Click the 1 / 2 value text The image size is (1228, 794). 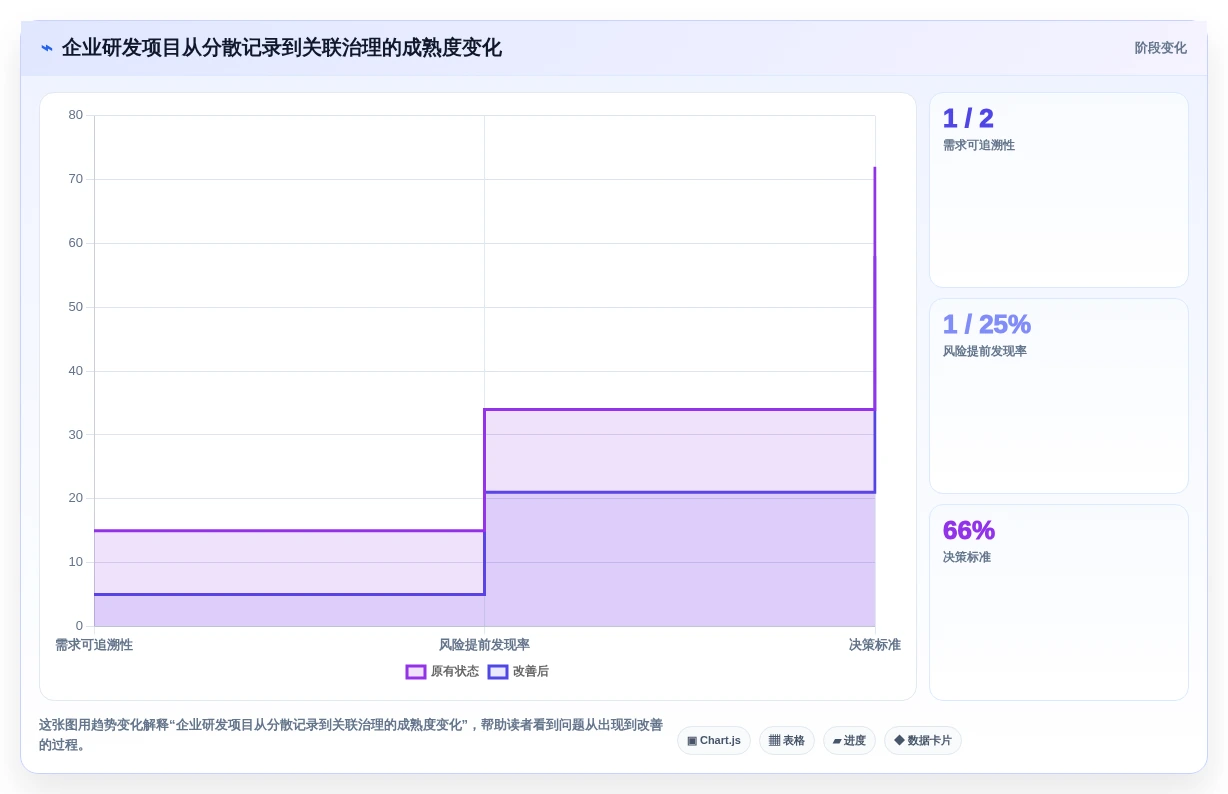tap(968, 119)
